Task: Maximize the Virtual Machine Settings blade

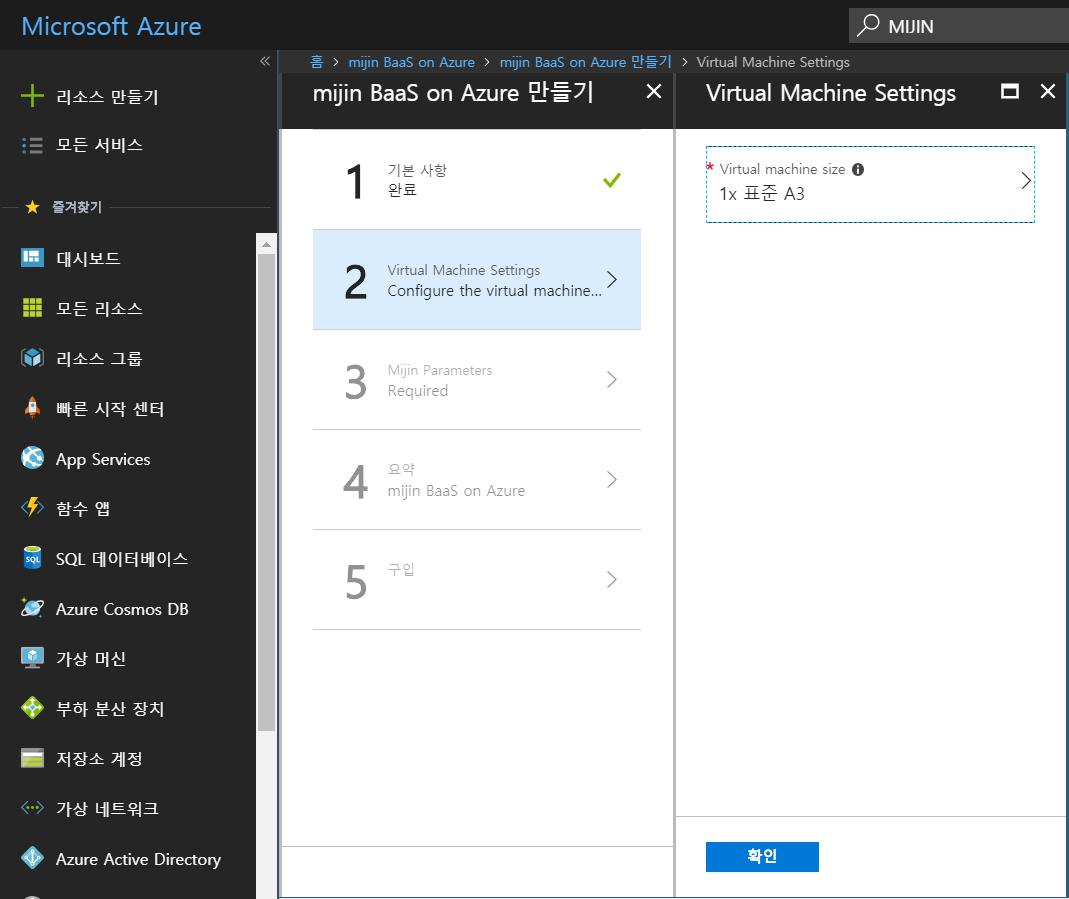Action: point(1010,91)
